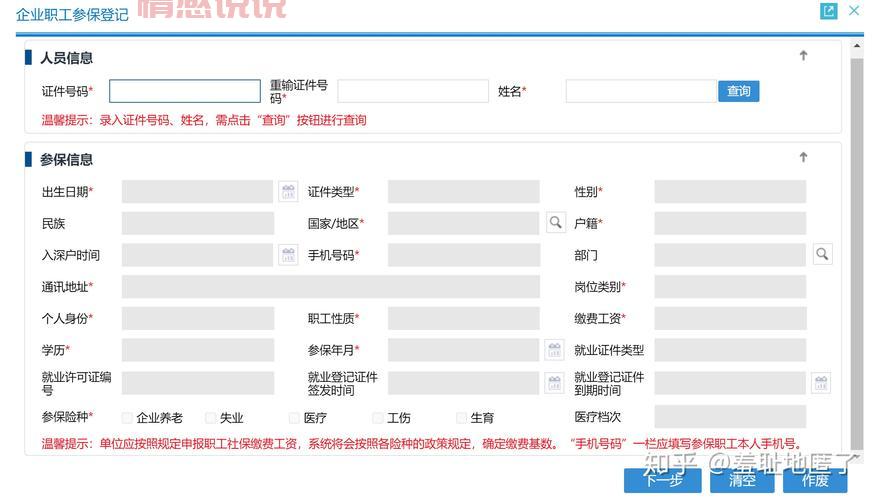Collapse the 参保信息 section arrow

[803, 157]
